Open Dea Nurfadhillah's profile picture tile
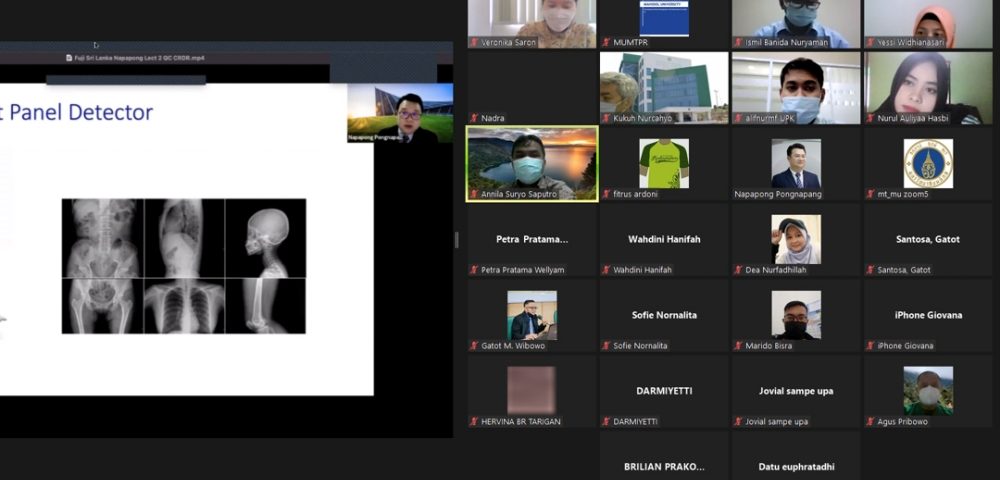Viewport: 1000px width, 480px height. tap(796, 238)
